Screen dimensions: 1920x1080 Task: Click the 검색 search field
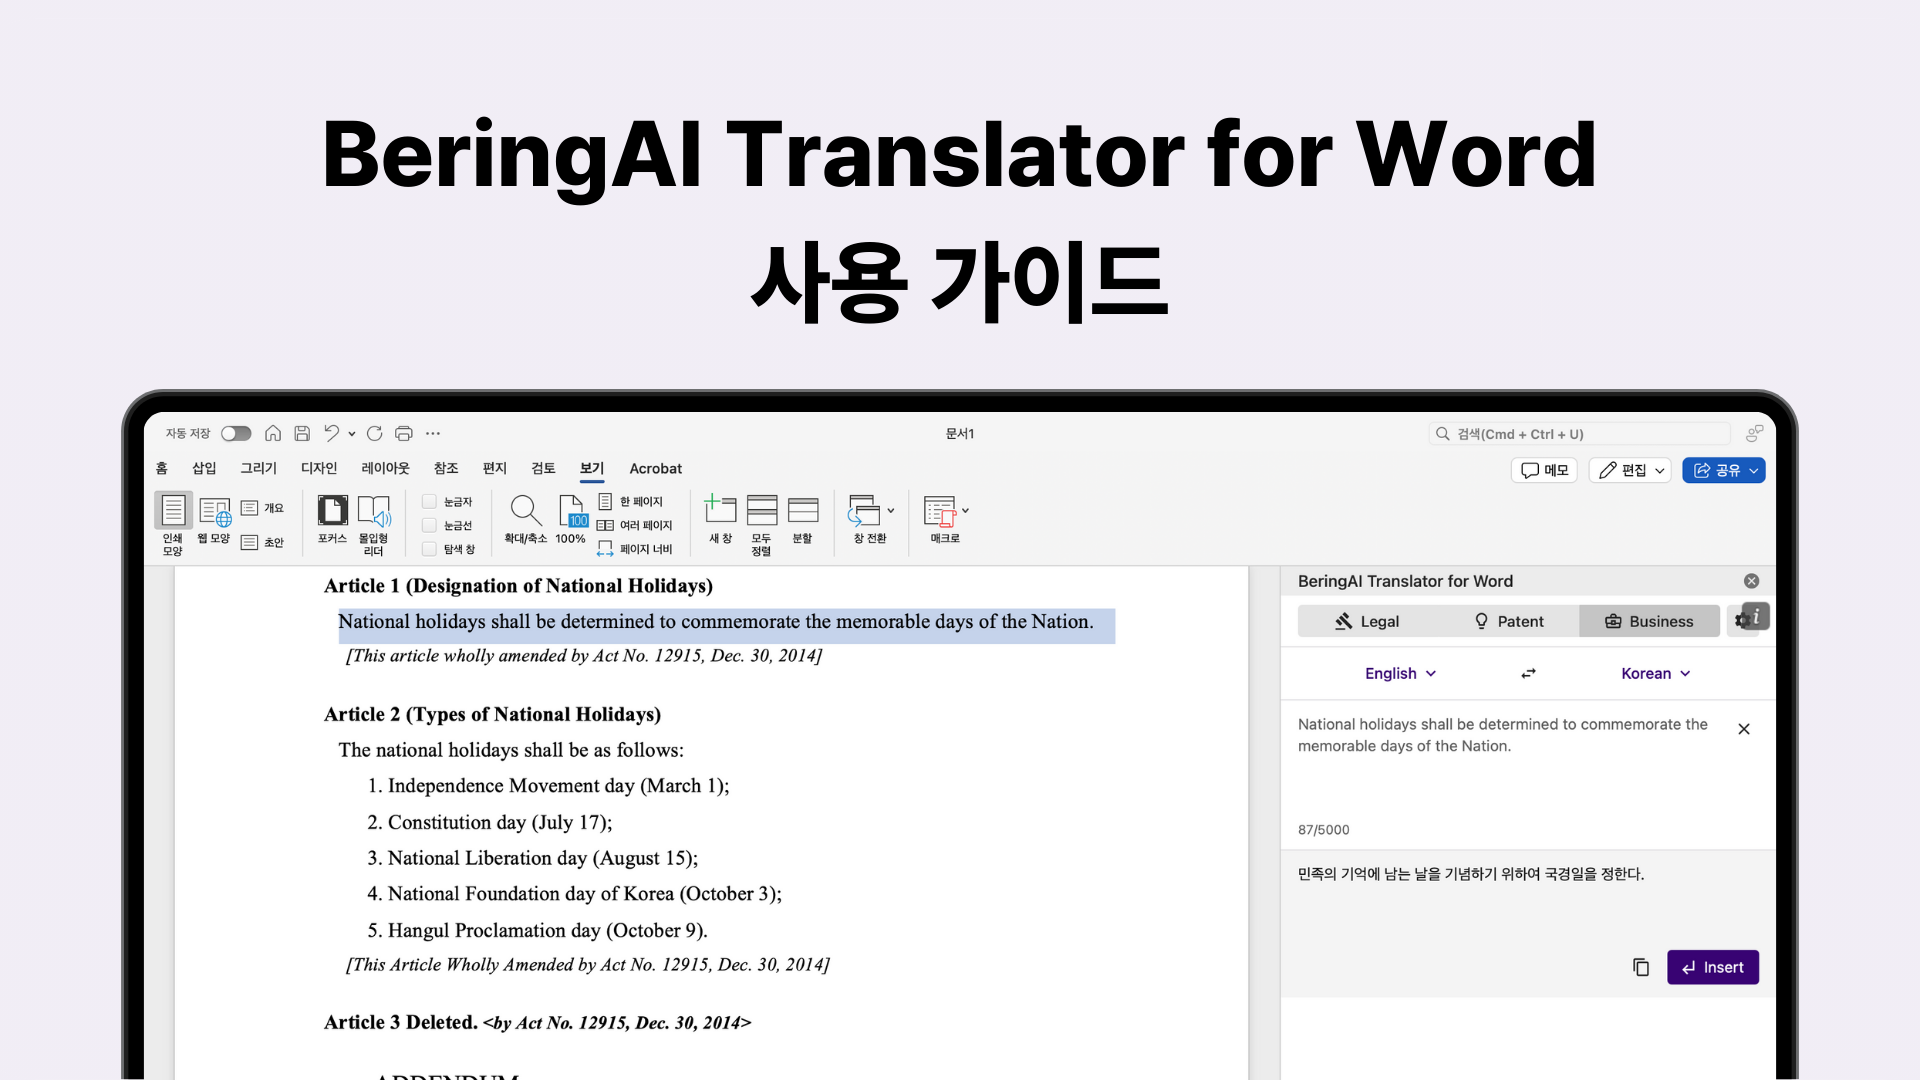1580,434
